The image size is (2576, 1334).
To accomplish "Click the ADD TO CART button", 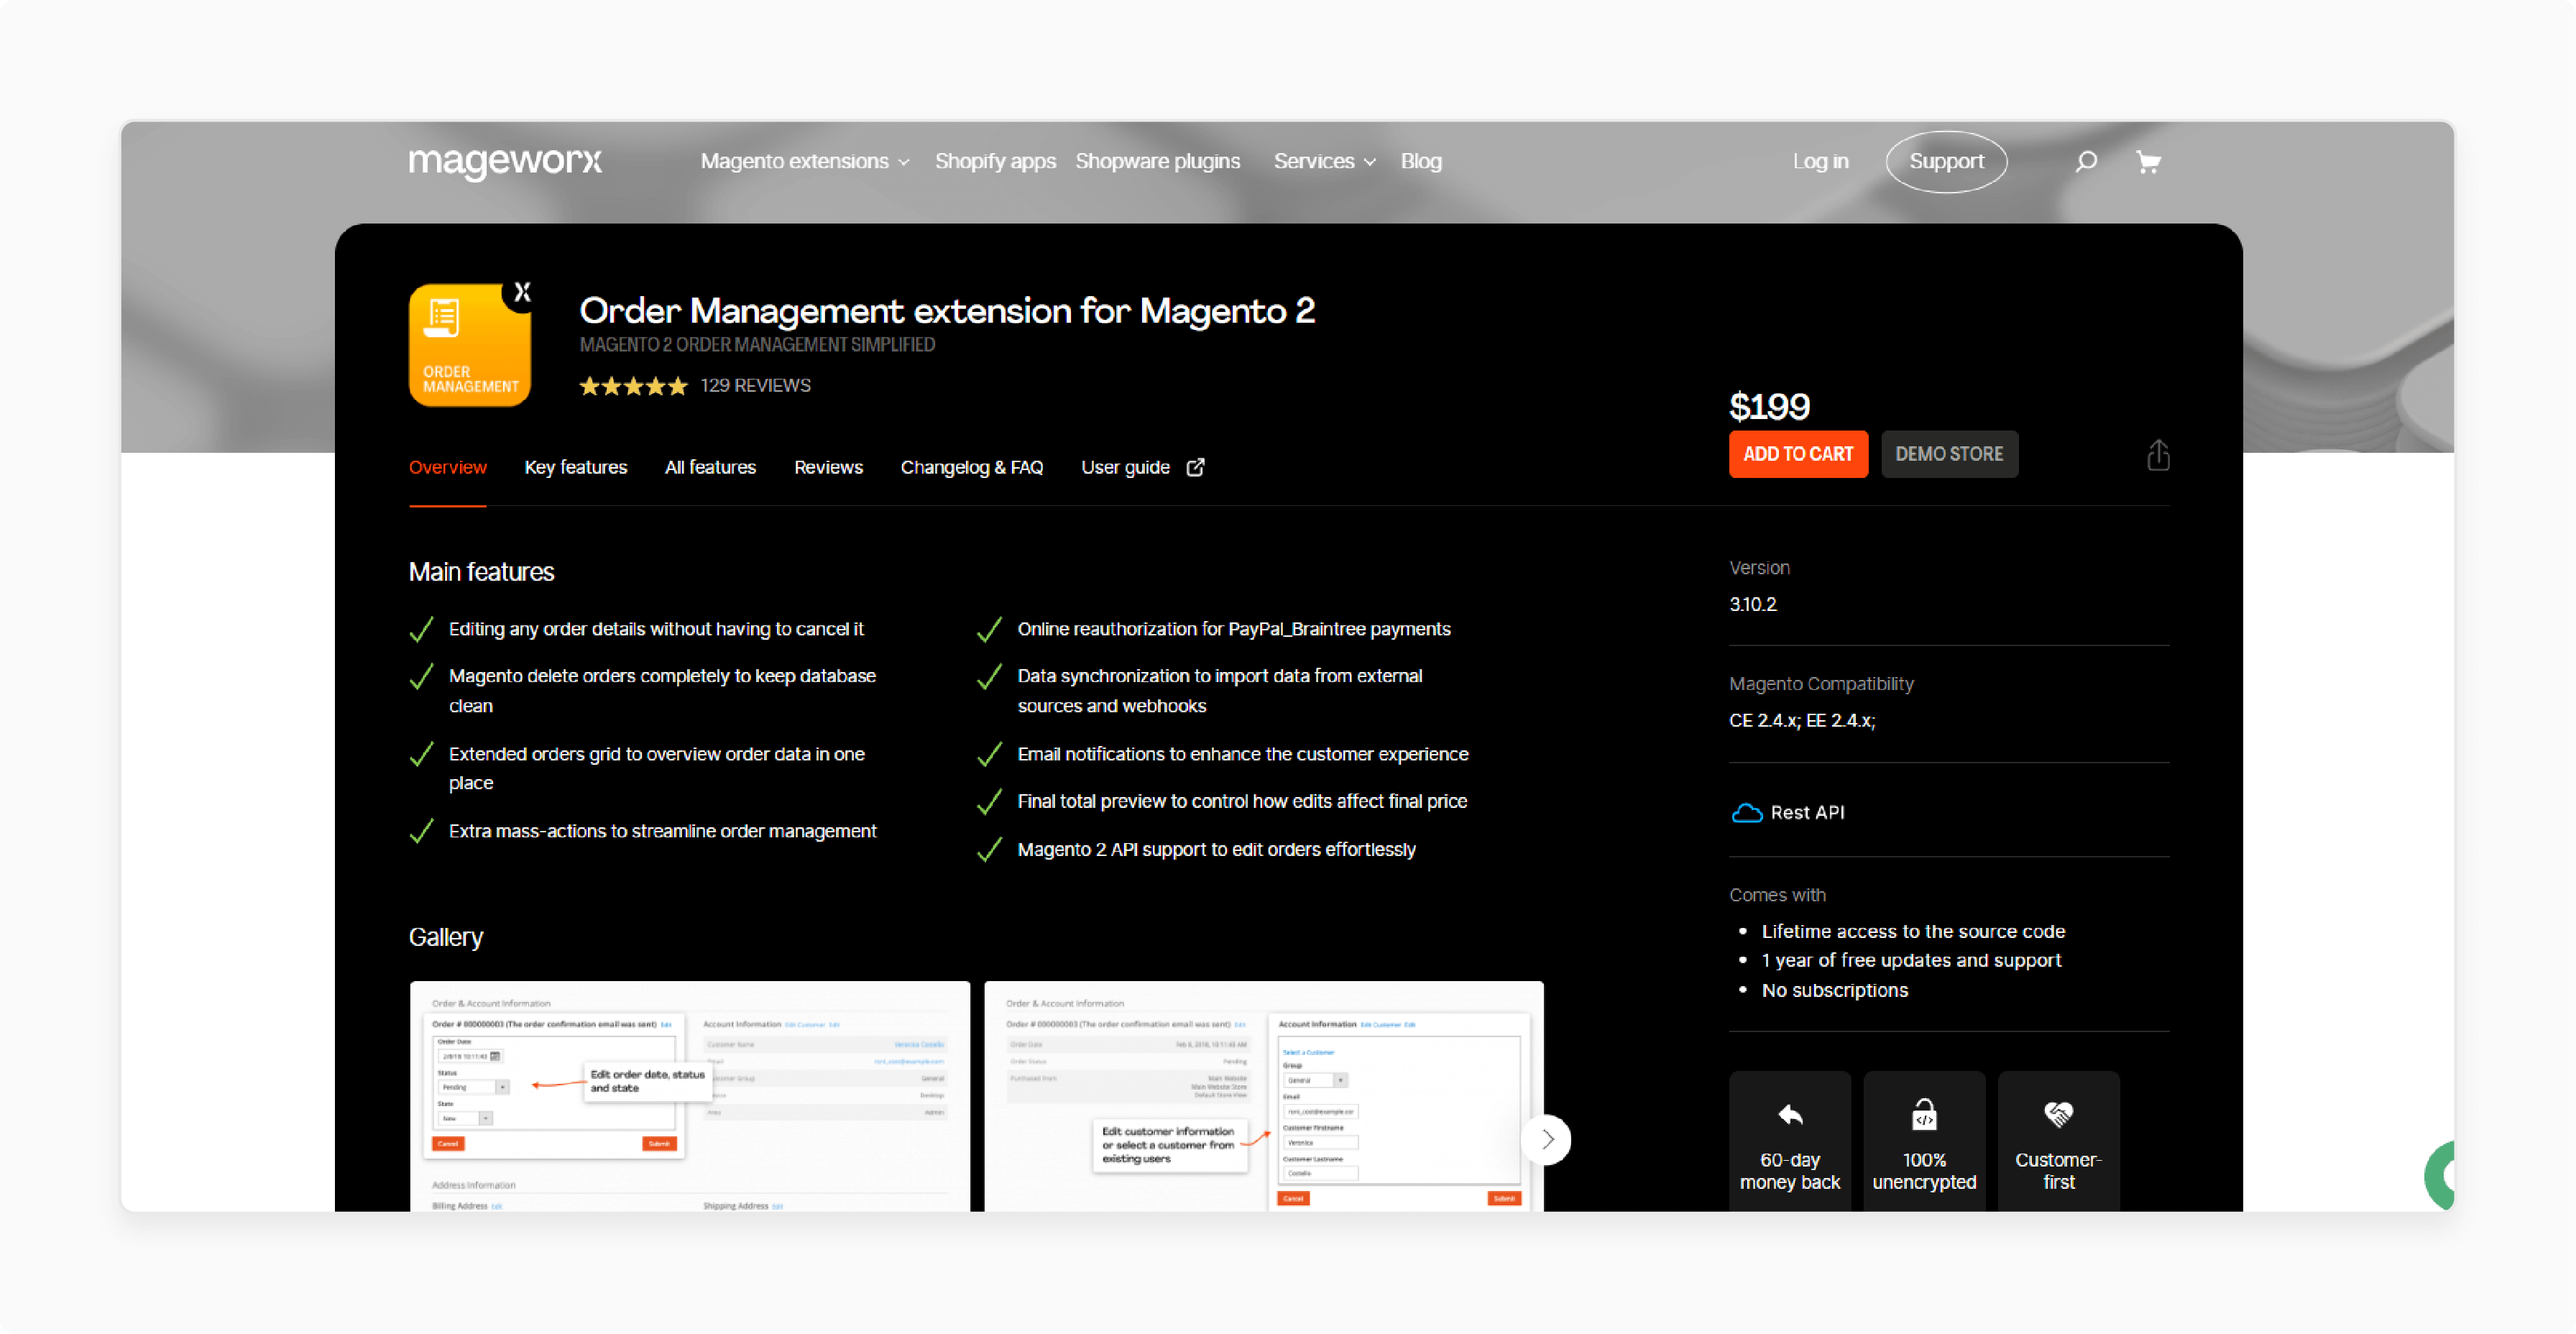I will (1798, 454).
